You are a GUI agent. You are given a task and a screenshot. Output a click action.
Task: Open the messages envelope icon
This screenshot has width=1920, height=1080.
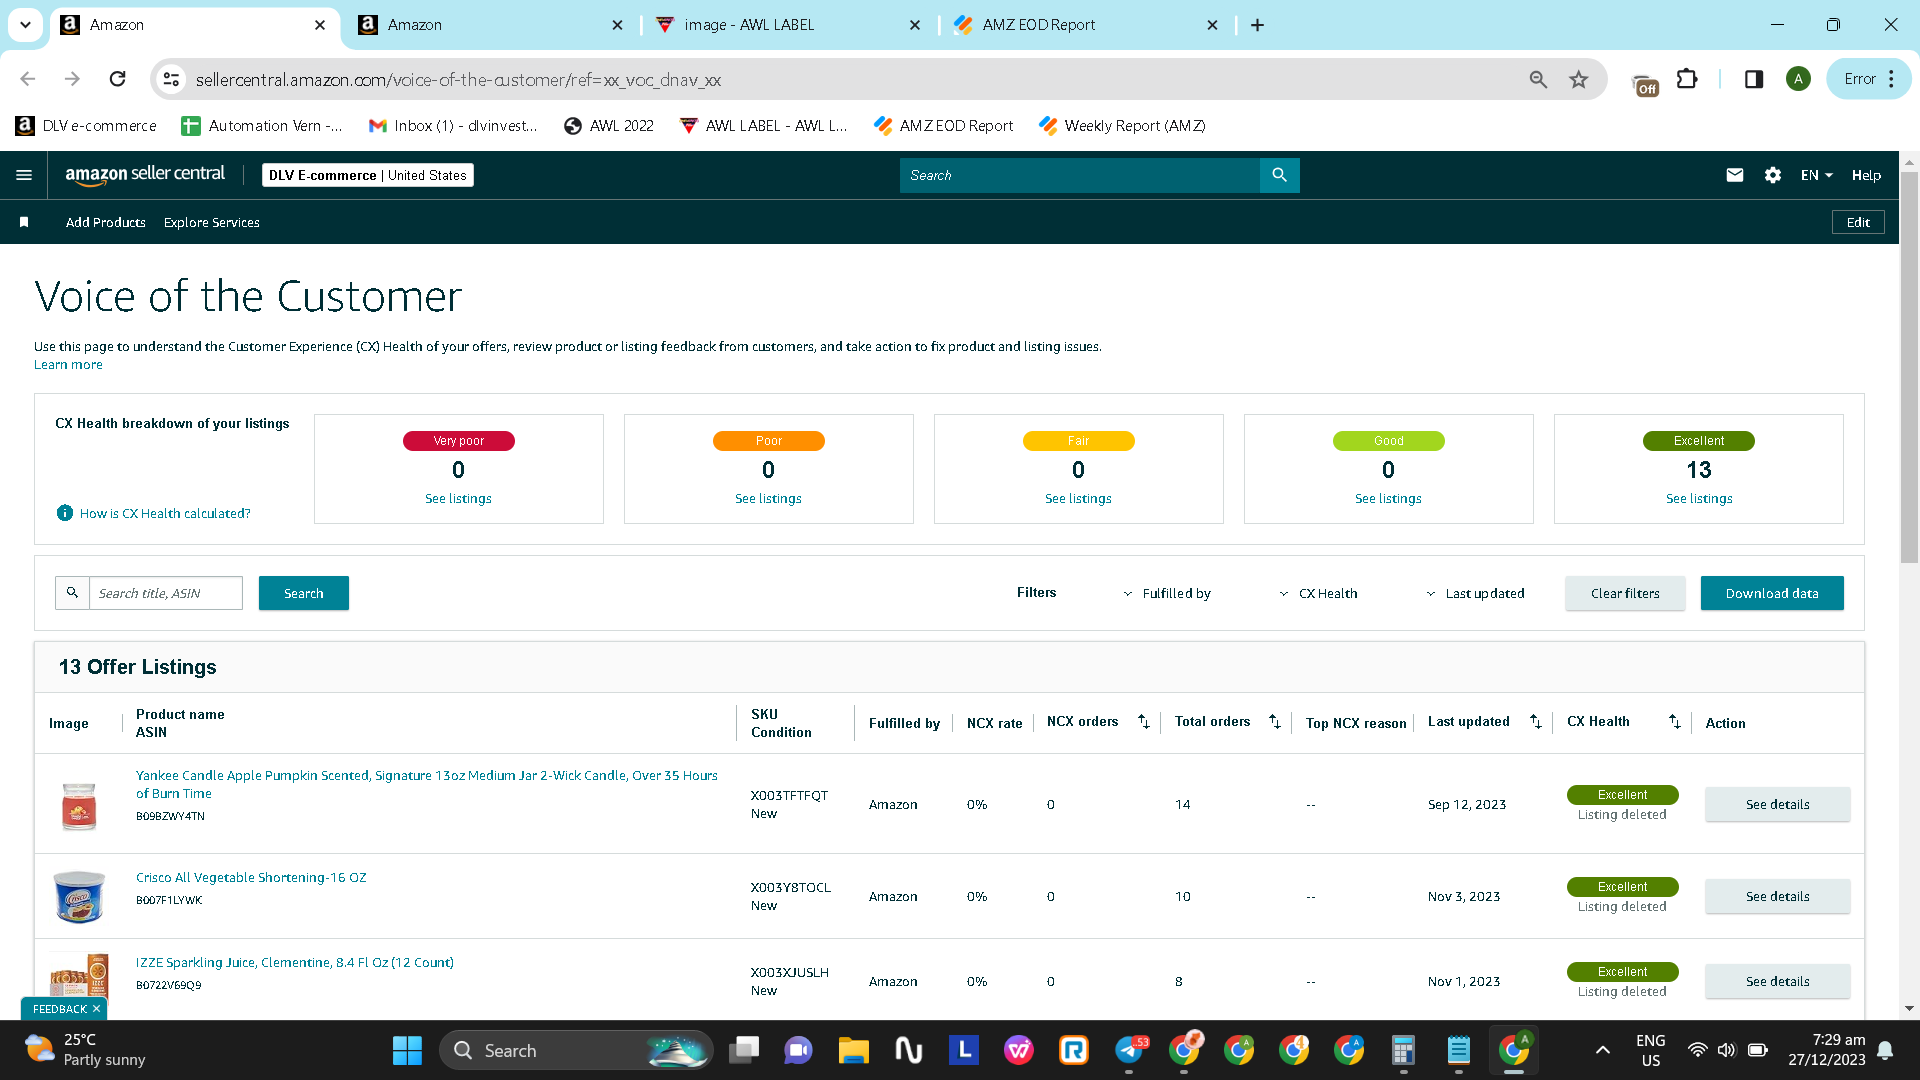[x=1735, y=175]
